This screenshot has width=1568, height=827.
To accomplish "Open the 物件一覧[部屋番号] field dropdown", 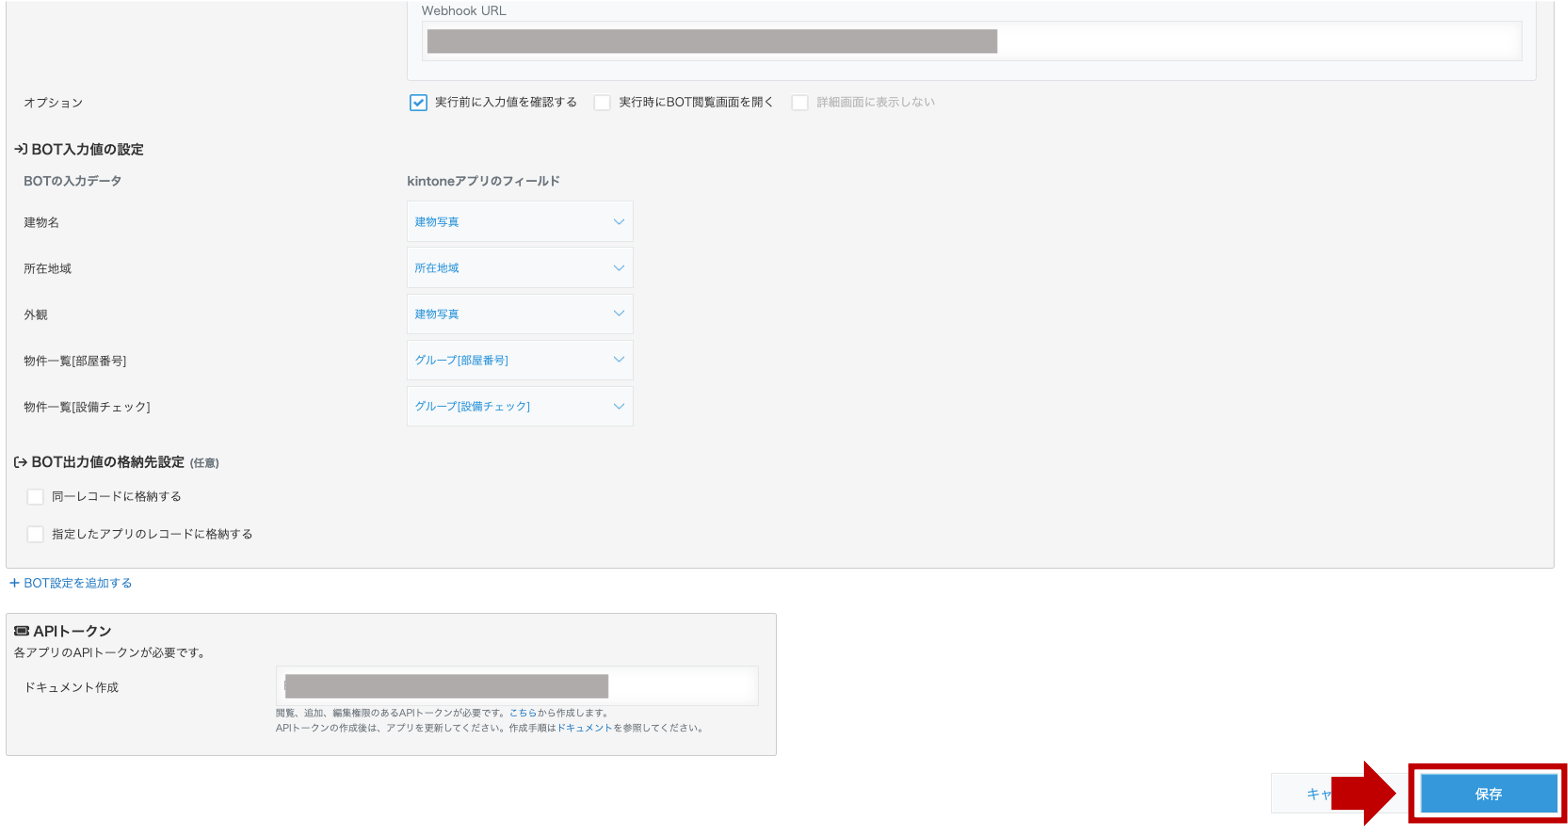I will click(x=520, y=360).
